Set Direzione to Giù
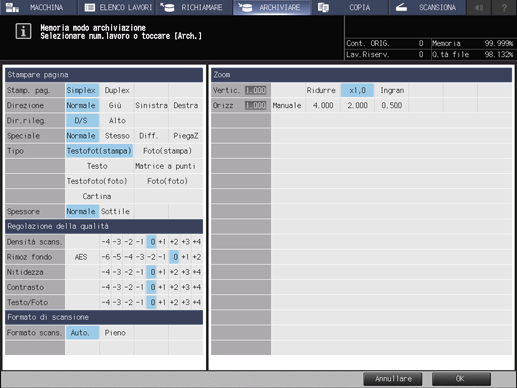 [117, 105]
